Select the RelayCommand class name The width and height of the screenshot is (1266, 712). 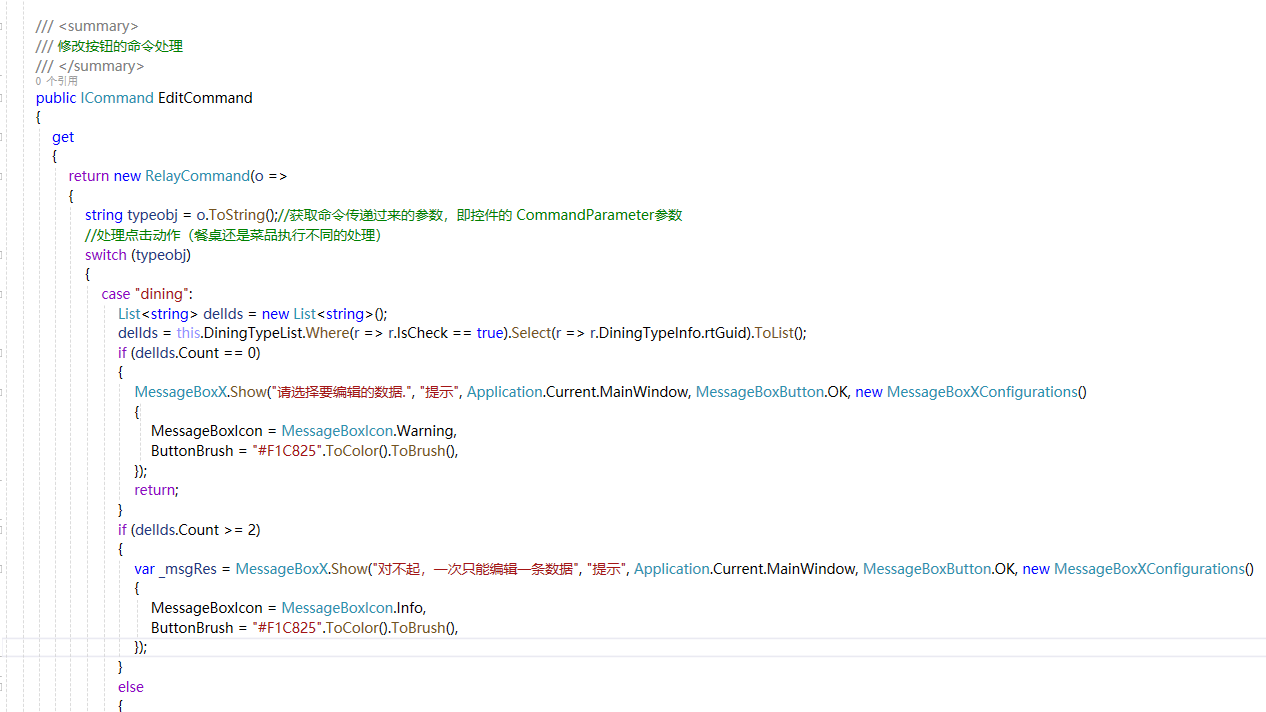coord(197,176)
